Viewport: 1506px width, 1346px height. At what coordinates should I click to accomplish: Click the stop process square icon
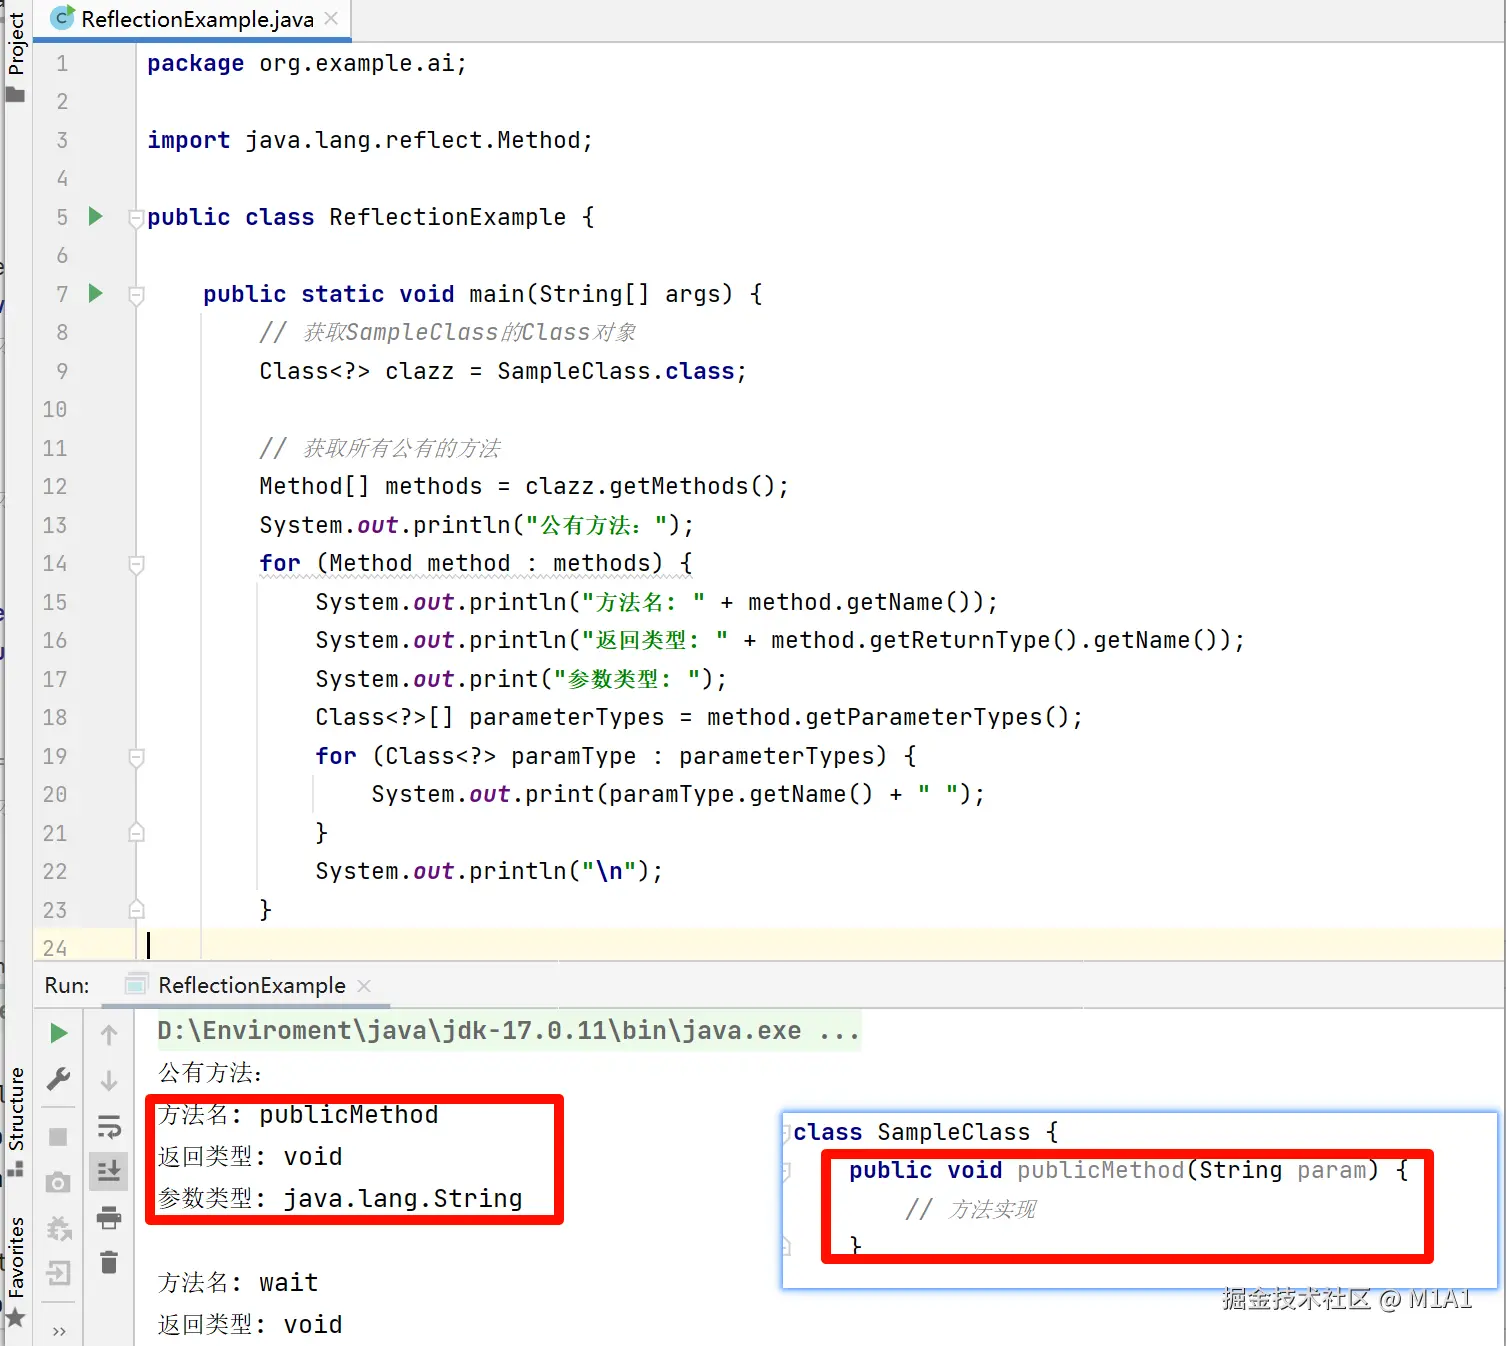[x=58, y=1137]
